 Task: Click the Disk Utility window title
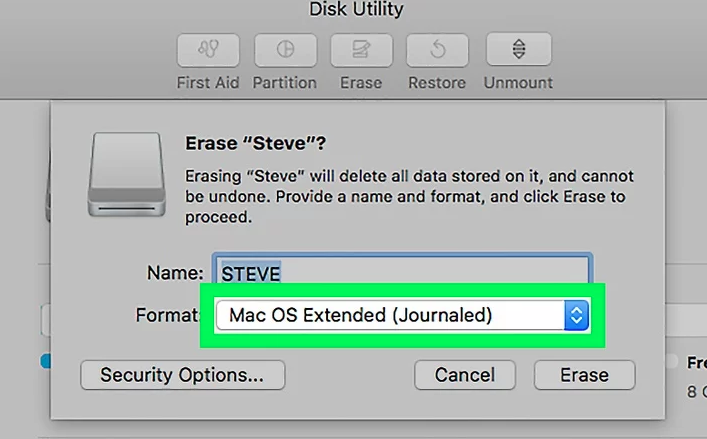coord(356,9)
